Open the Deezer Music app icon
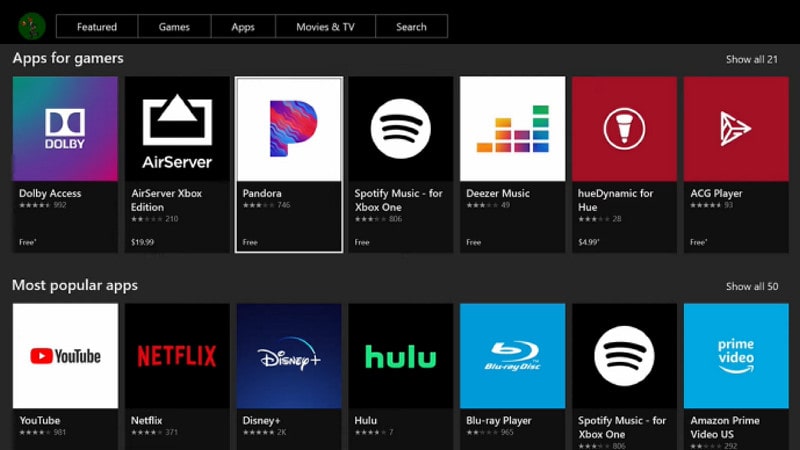 pos(512,129)
